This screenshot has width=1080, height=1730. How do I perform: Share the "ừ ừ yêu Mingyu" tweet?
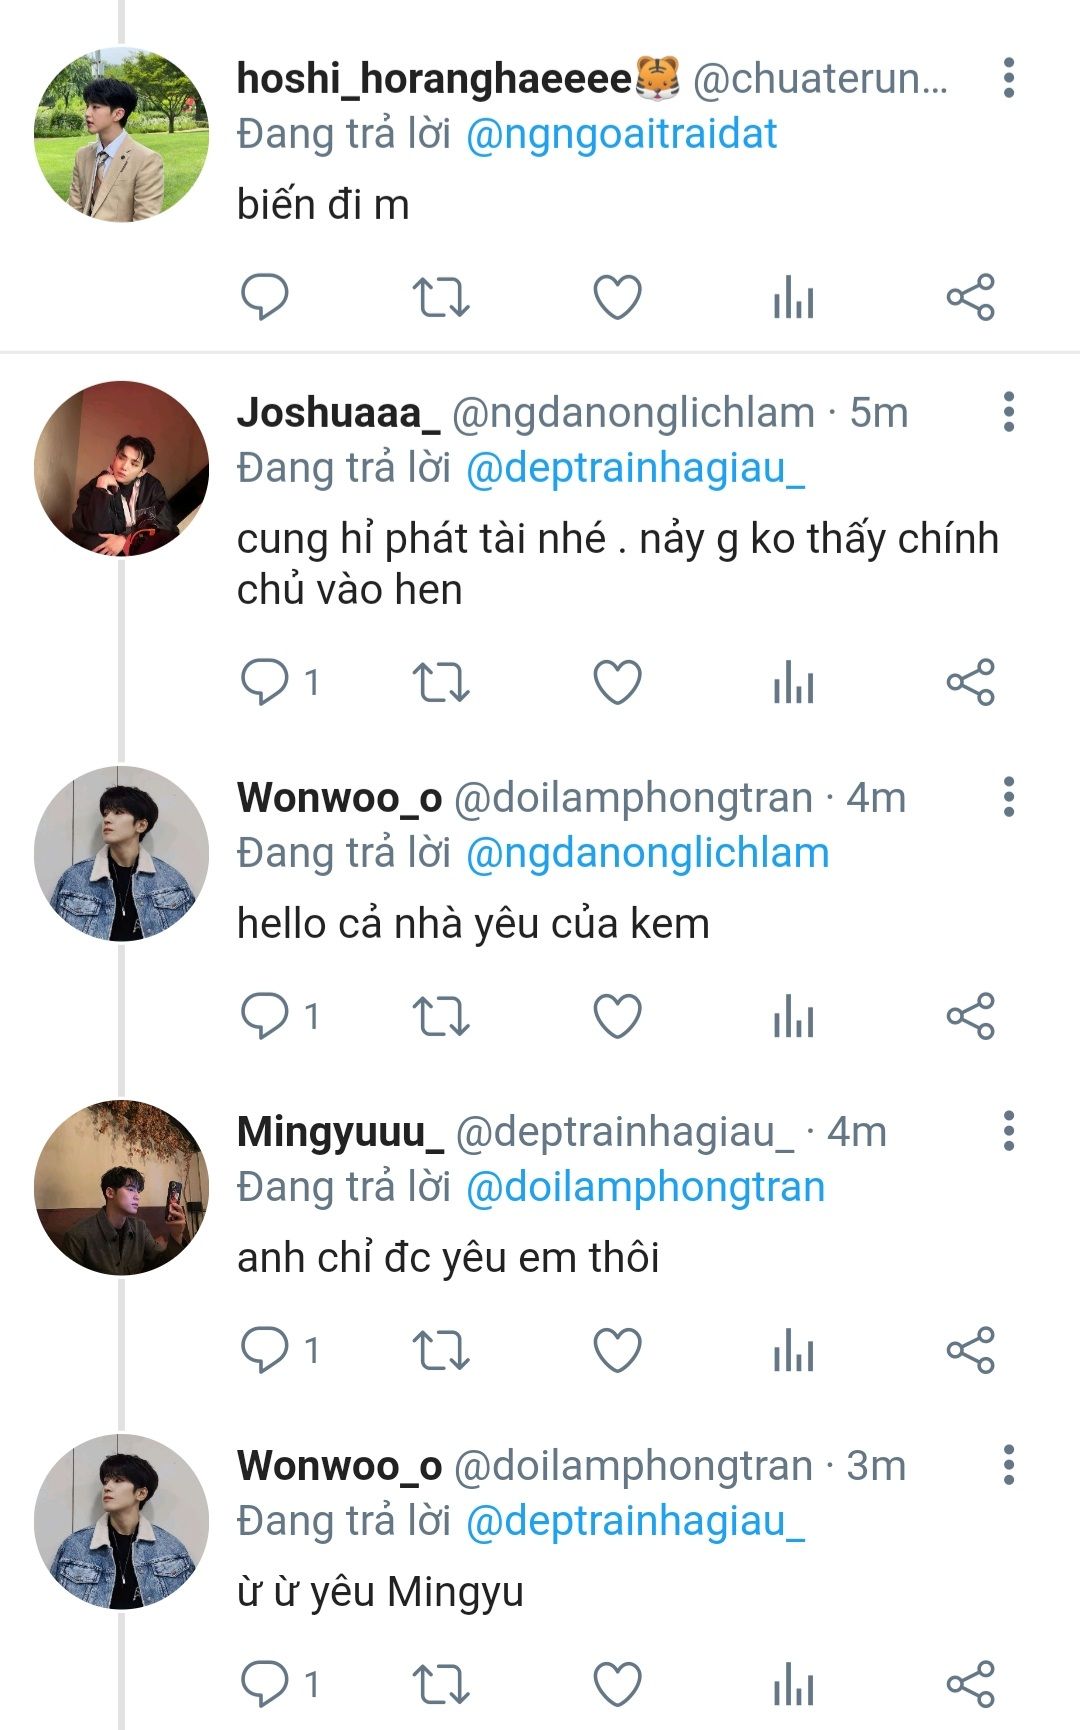tap(970, 1685)
